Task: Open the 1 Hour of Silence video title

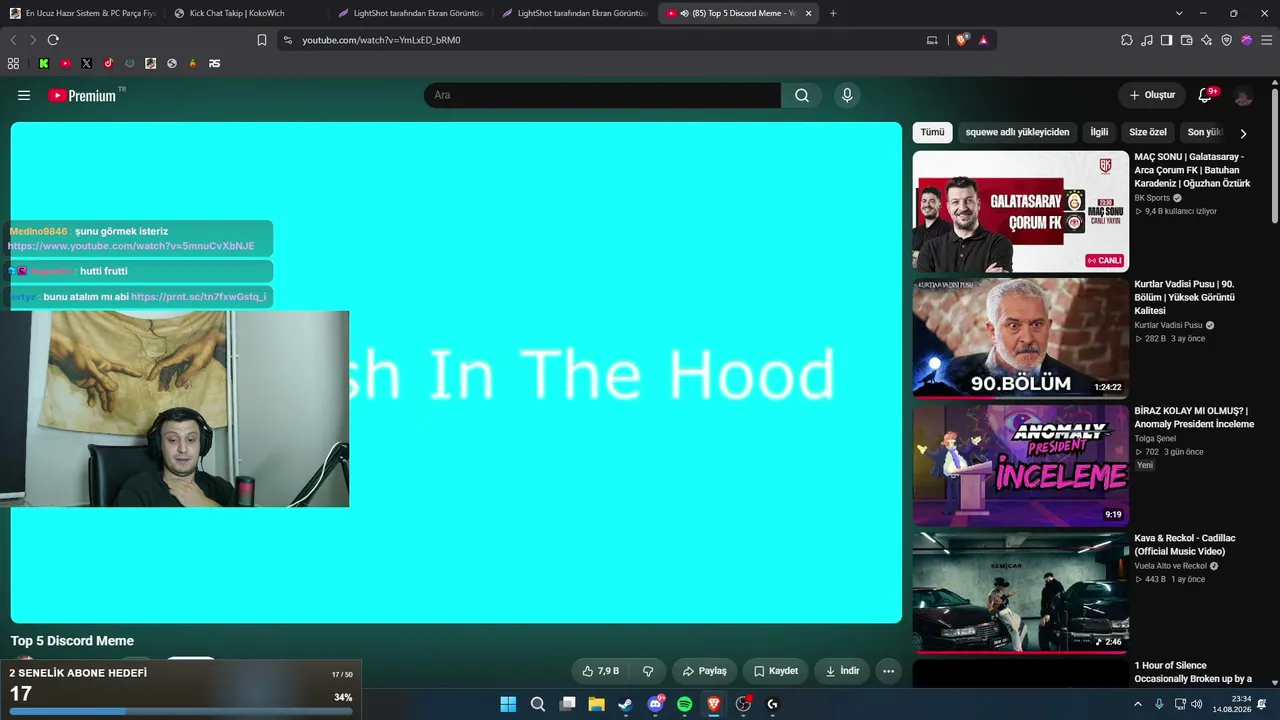Action: tap(1193, 672)
